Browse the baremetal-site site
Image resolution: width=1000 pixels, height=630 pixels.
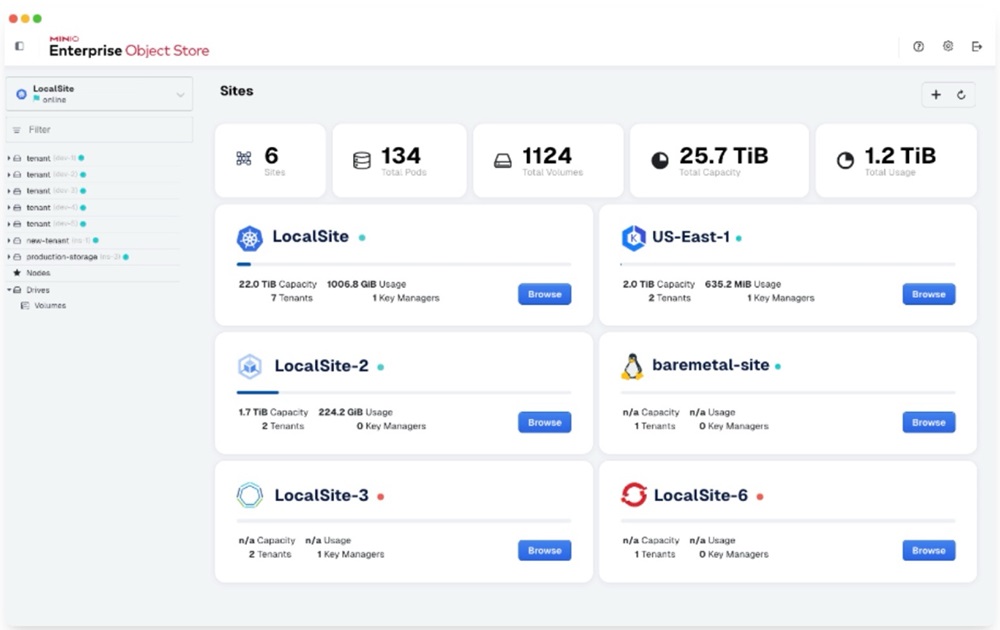coord(929,422)
